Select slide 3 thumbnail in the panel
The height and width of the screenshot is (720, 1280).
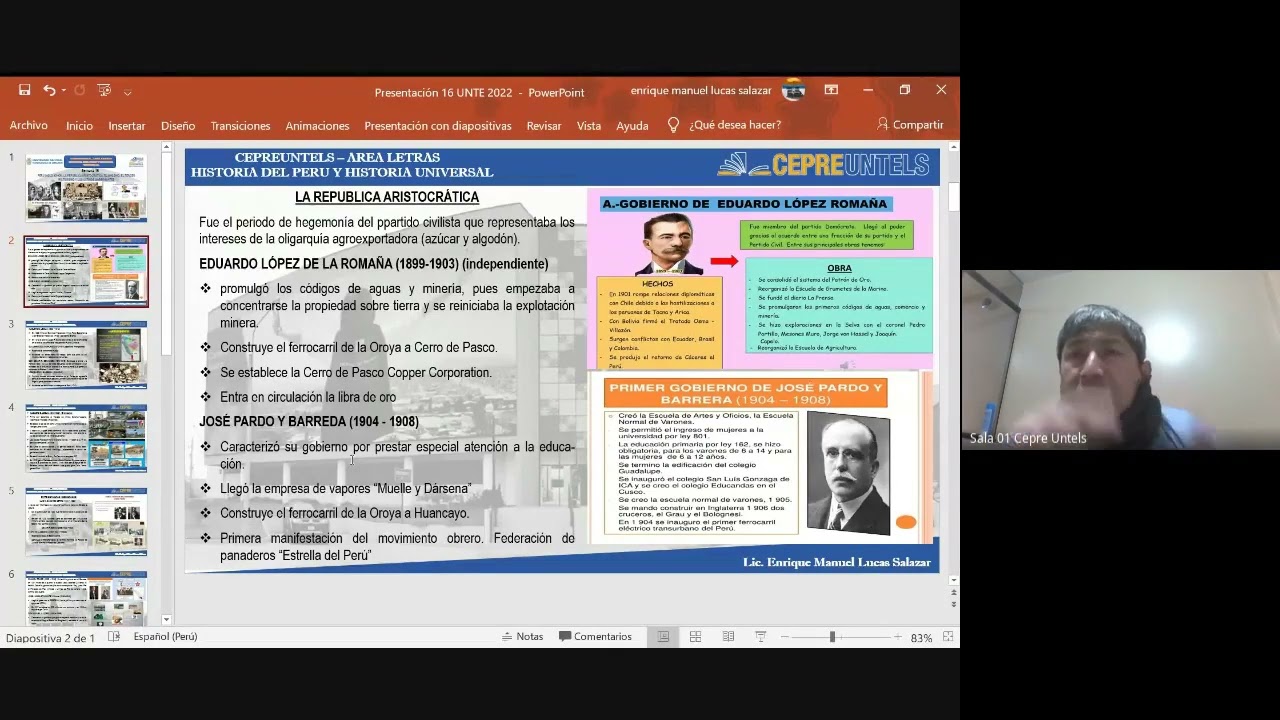[x=86, y=355]
